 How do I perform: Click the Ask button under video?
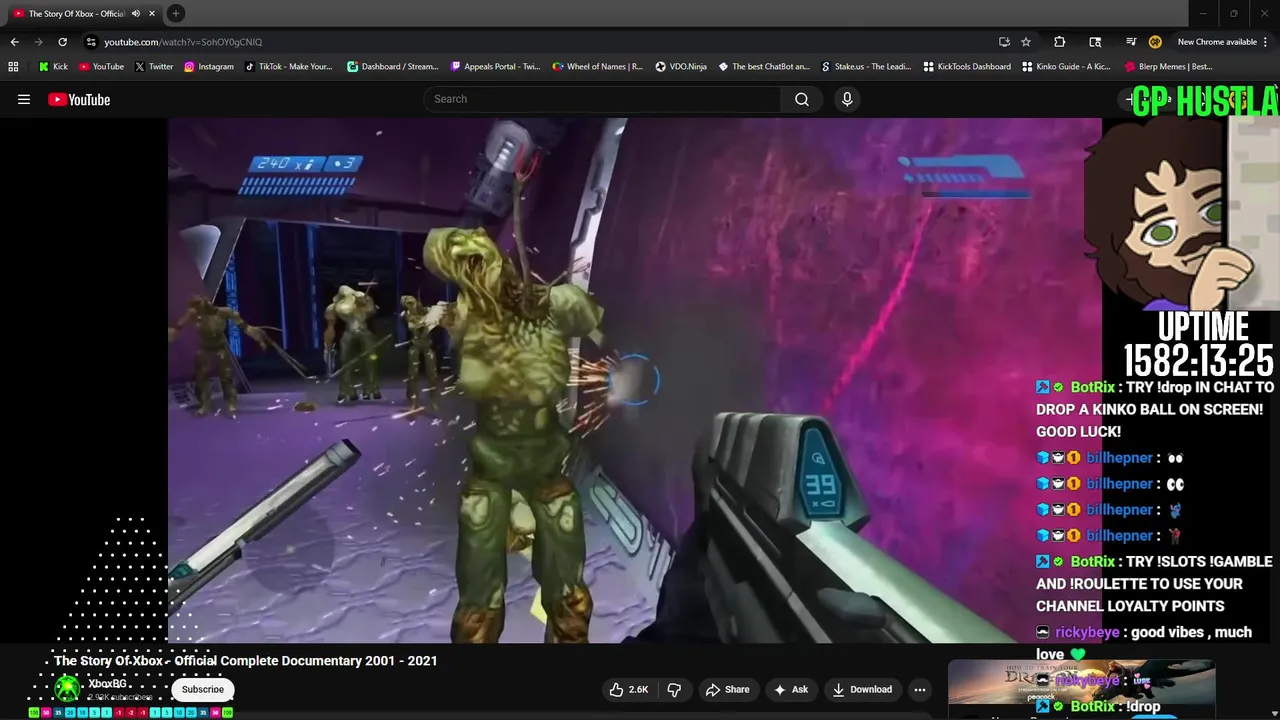tap(790, 689)
